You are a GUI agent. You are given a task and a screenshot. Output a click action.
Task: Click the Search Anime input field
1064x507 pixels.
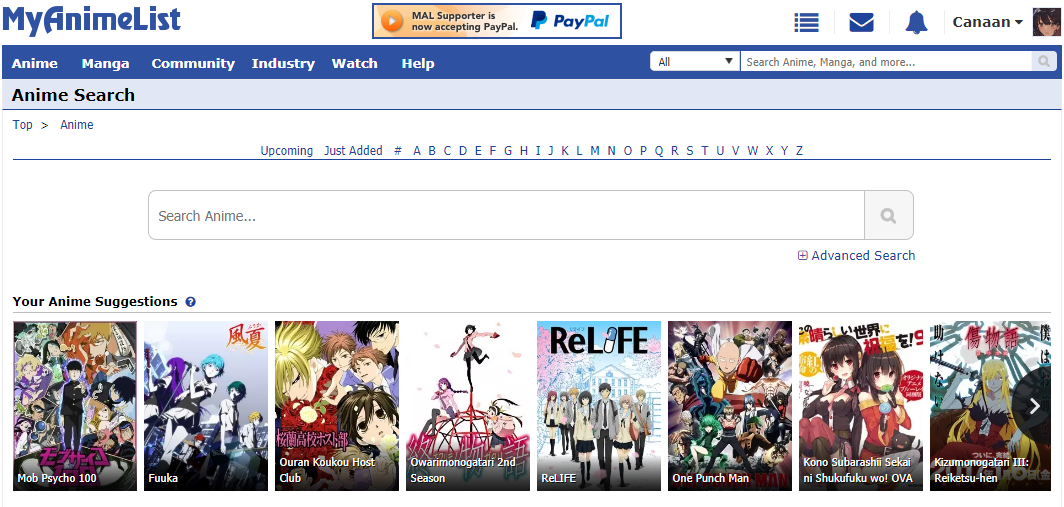506,215
